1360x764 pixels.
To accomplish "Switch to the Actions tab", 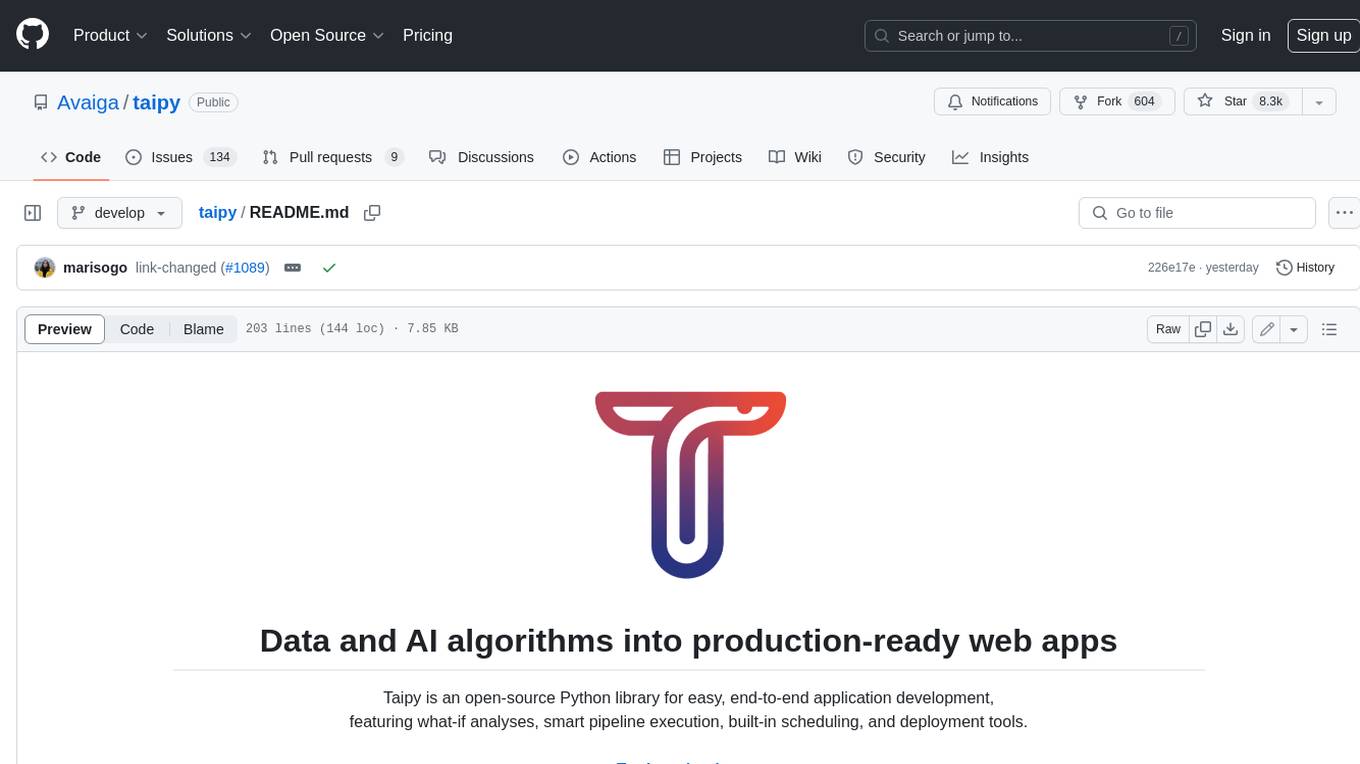I will coord(599,157).
